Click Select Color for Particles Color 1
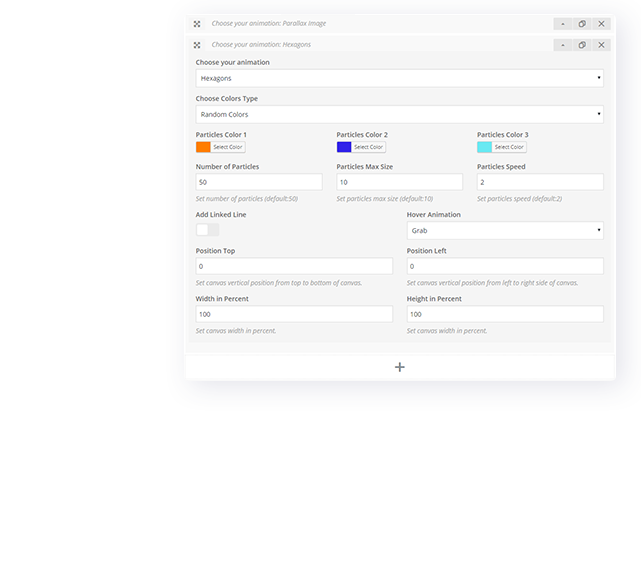This screenshot has height=570, width=641. click(x=227, y=147)
